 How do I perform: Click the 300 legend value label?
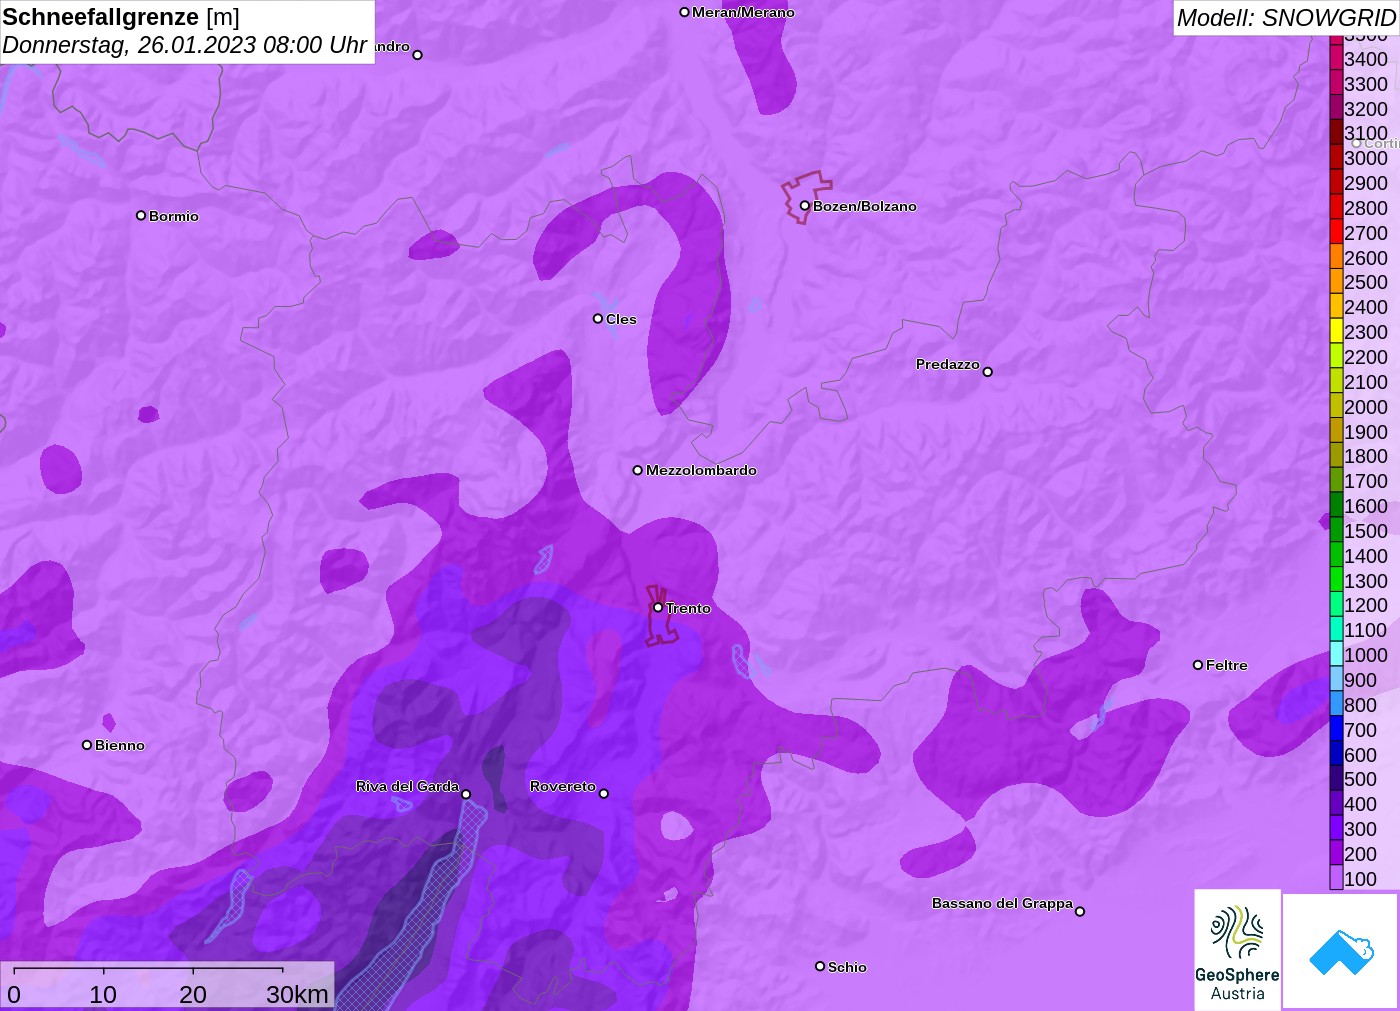coord(1360,829)
